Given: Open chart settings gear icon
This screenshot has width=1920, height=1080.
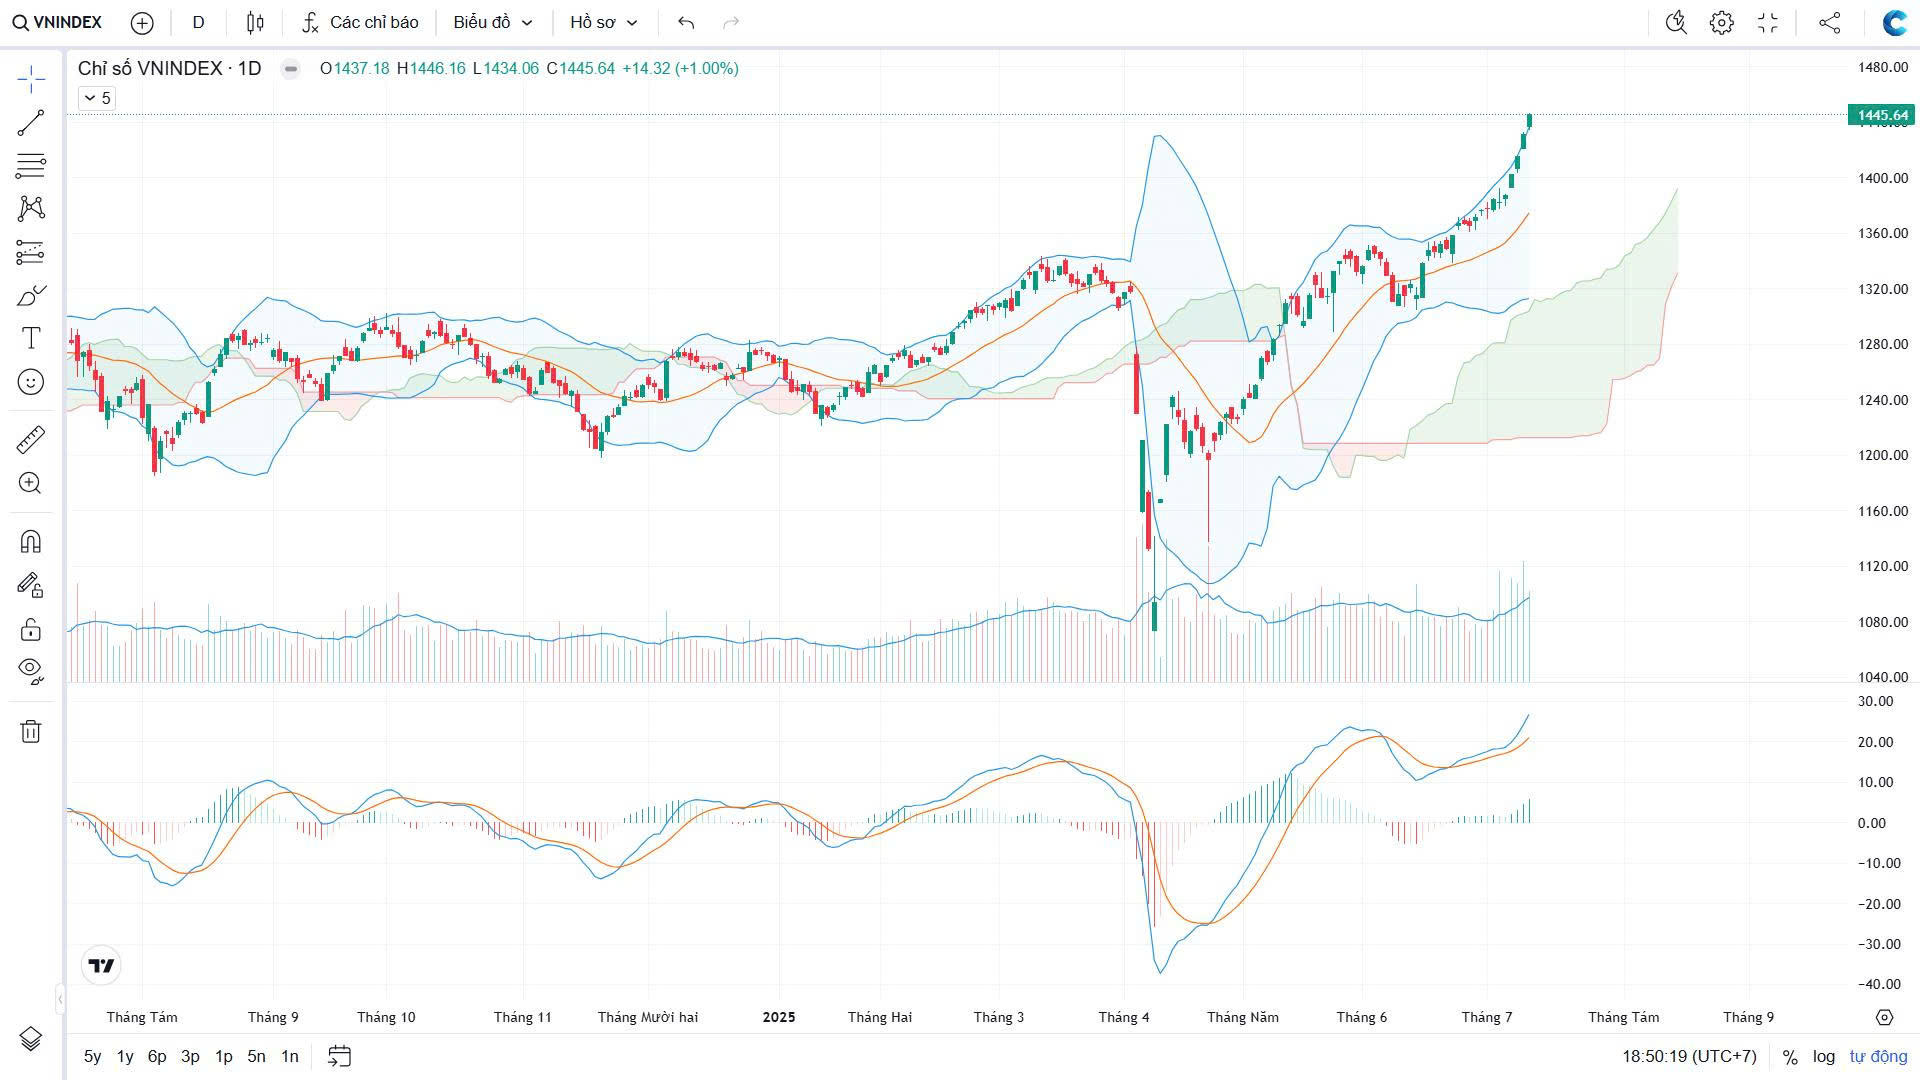Looking at the screenshot, I should (x=1721, y=22).
